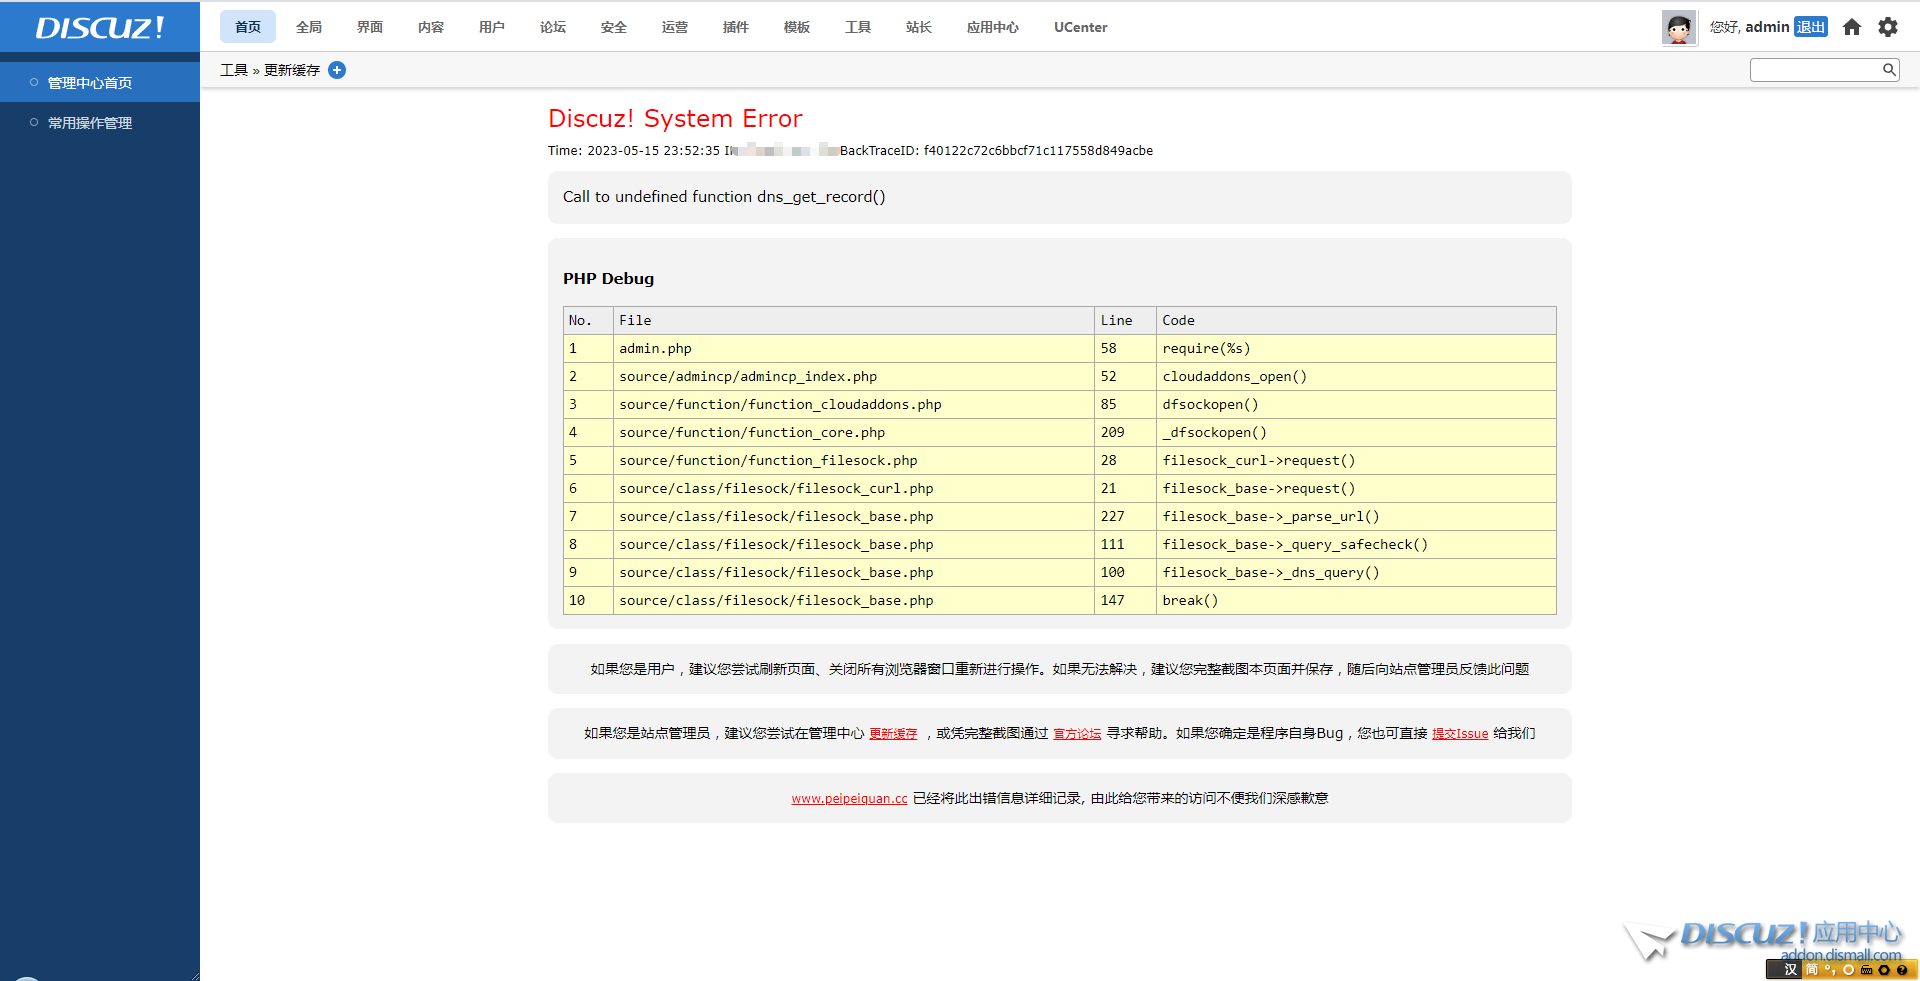The image size is (1920, 981).
Task: Toggle IME punctuation mode button
Action: tap(1830, 969)
